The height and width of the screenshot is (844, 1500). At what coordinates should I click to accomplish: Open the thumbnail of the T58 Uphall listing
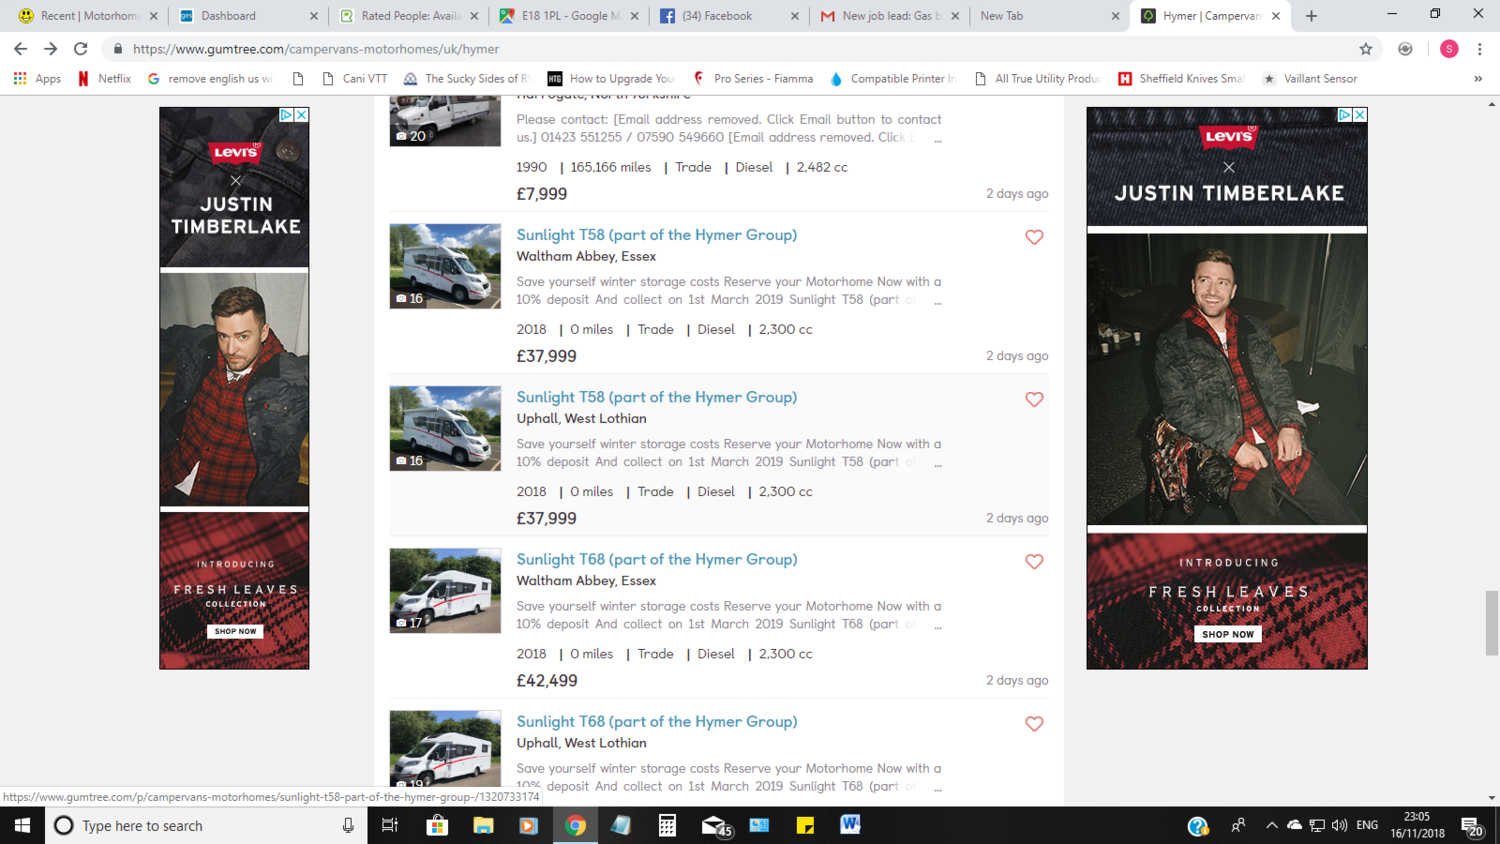(445, 428)
